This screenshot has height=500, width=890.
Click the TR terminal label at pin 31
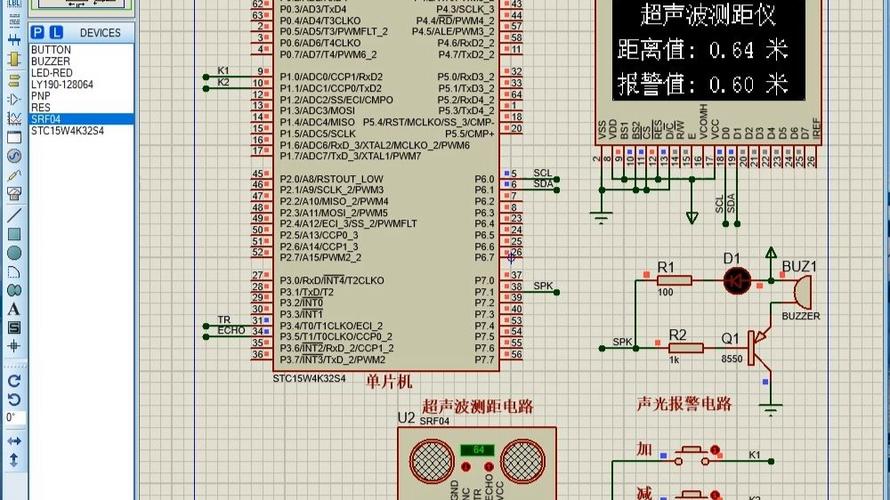click(x=224, y=320)
